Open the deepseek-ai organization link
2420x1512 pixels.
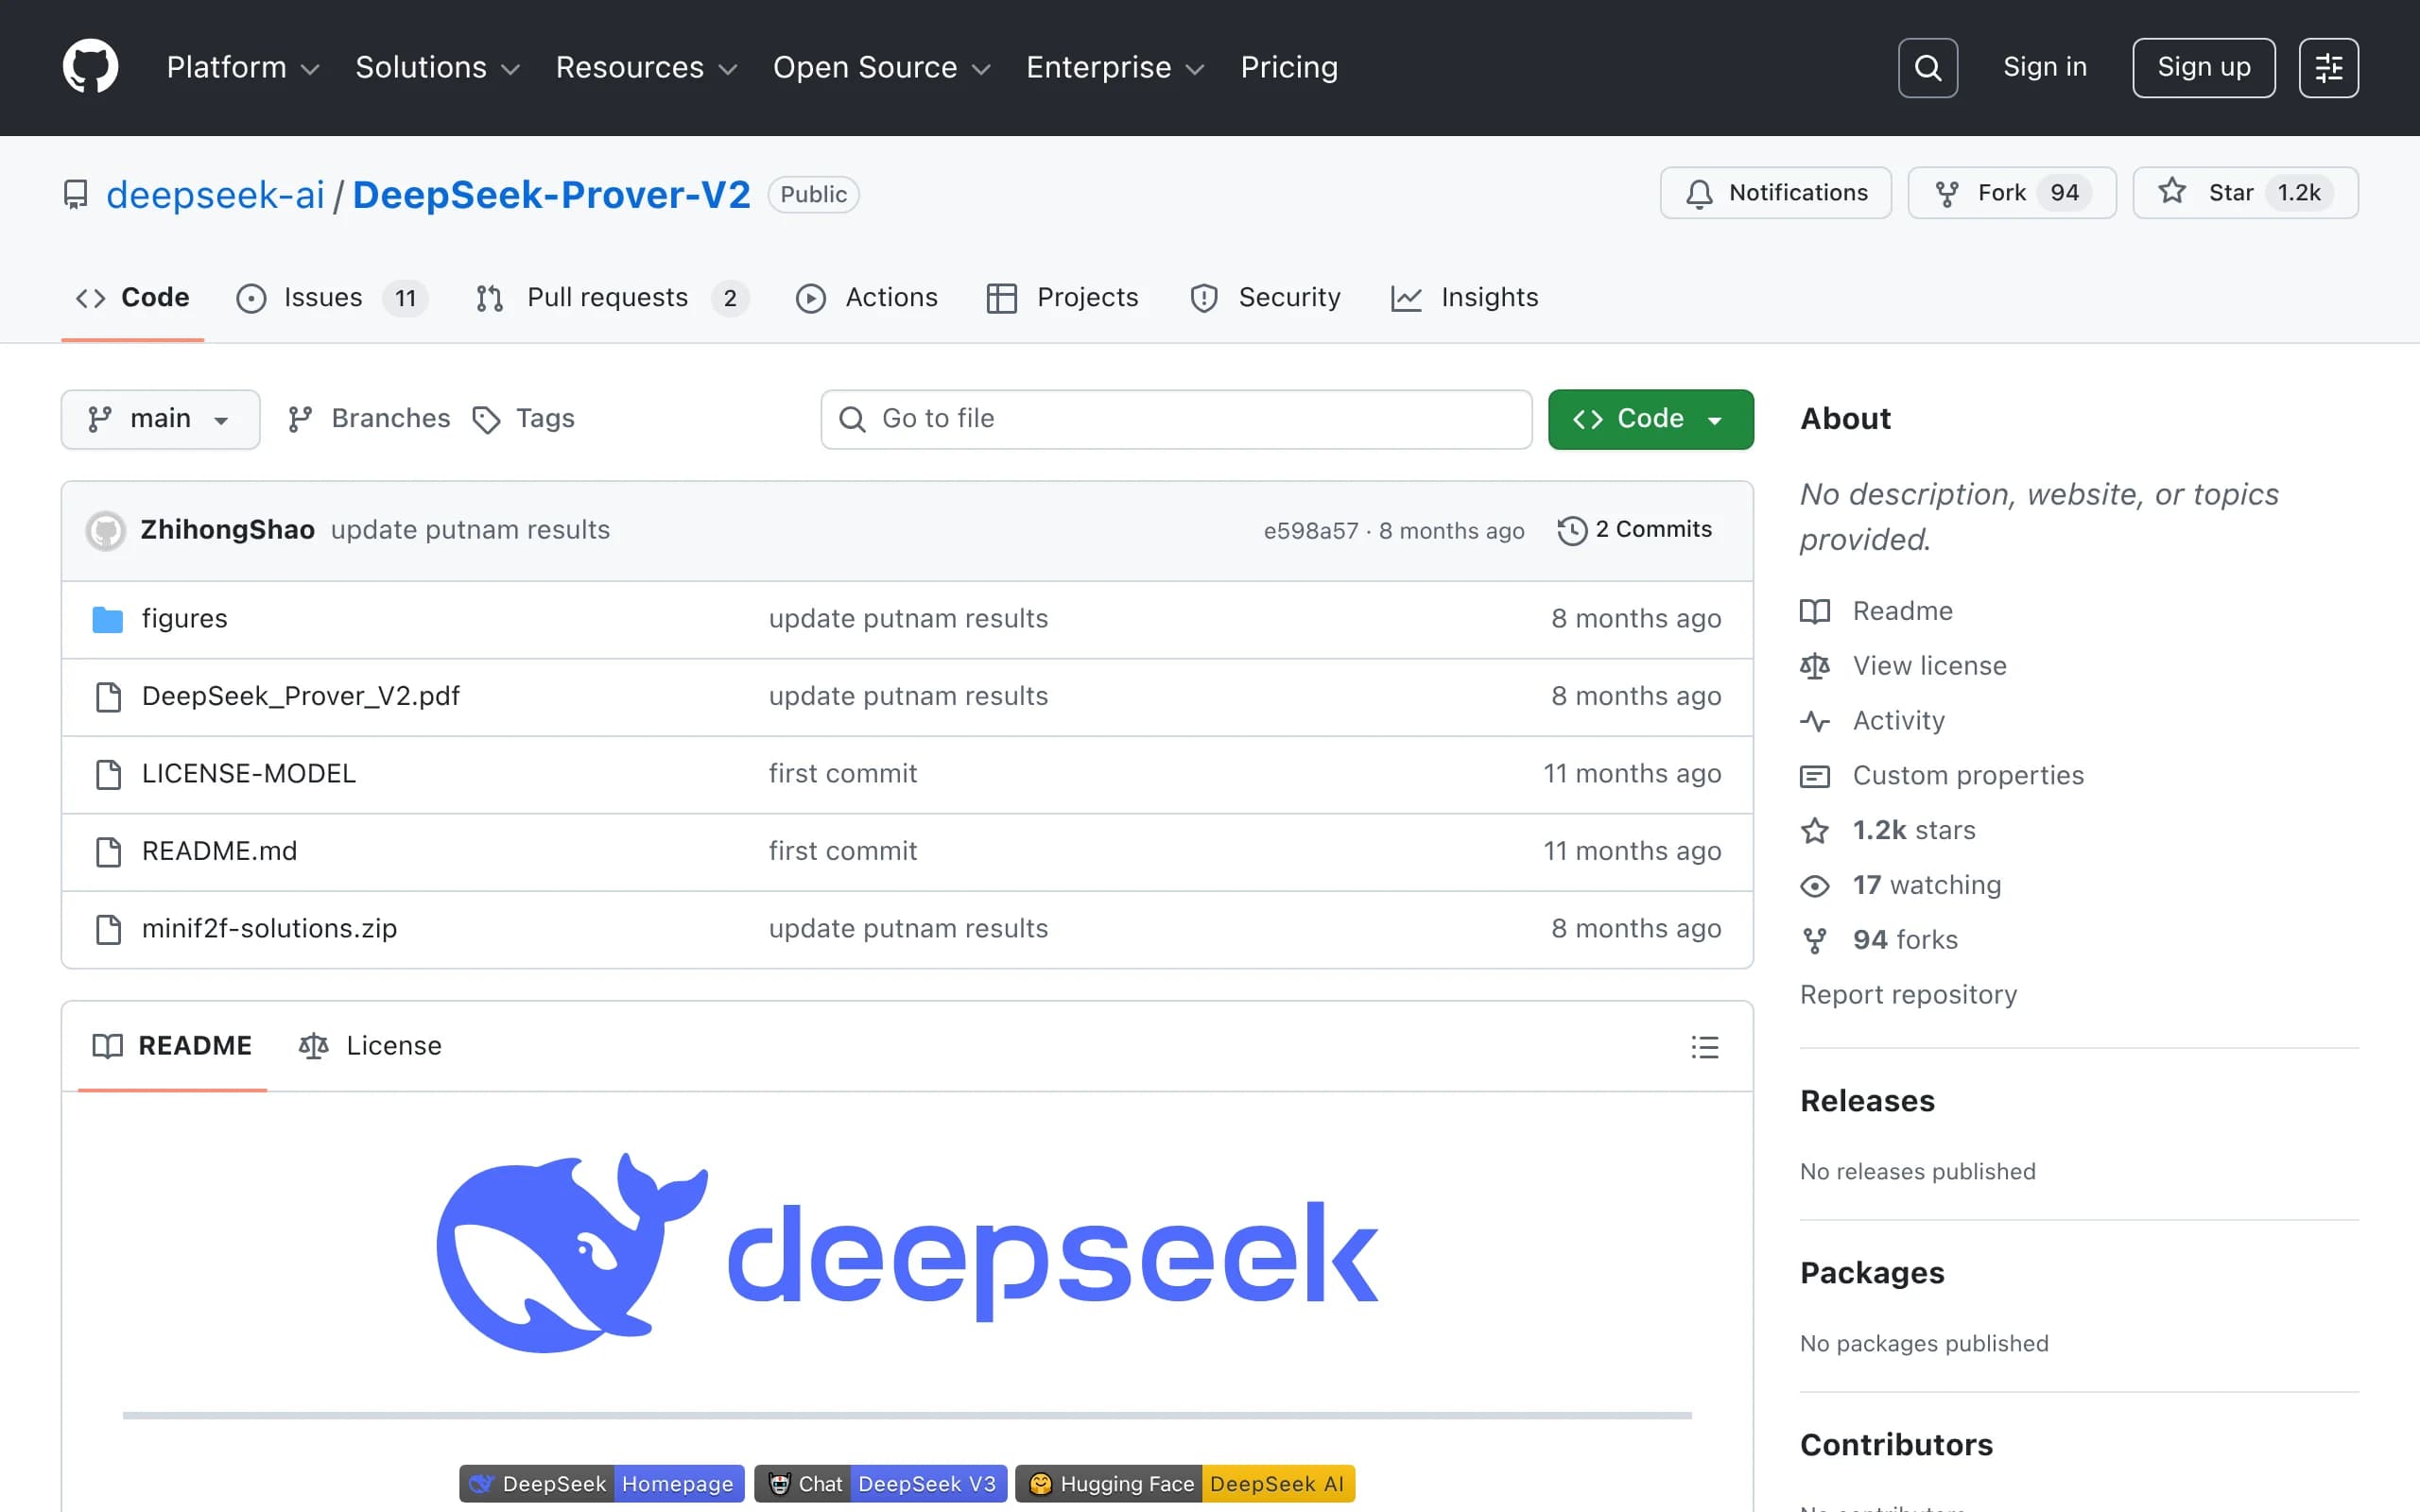pos(215,194)
